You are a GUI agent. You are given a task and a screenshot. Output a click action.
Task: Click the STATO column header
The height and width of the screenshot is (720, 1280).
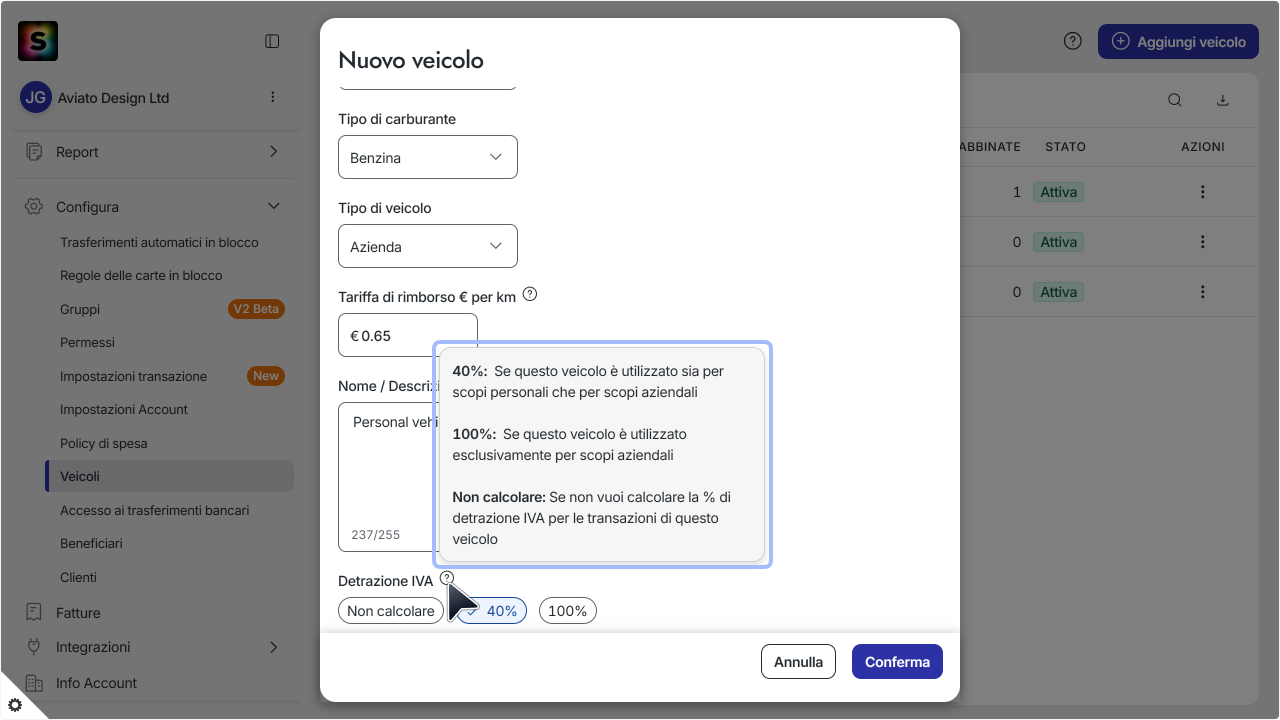click(x=1065, y=146)
